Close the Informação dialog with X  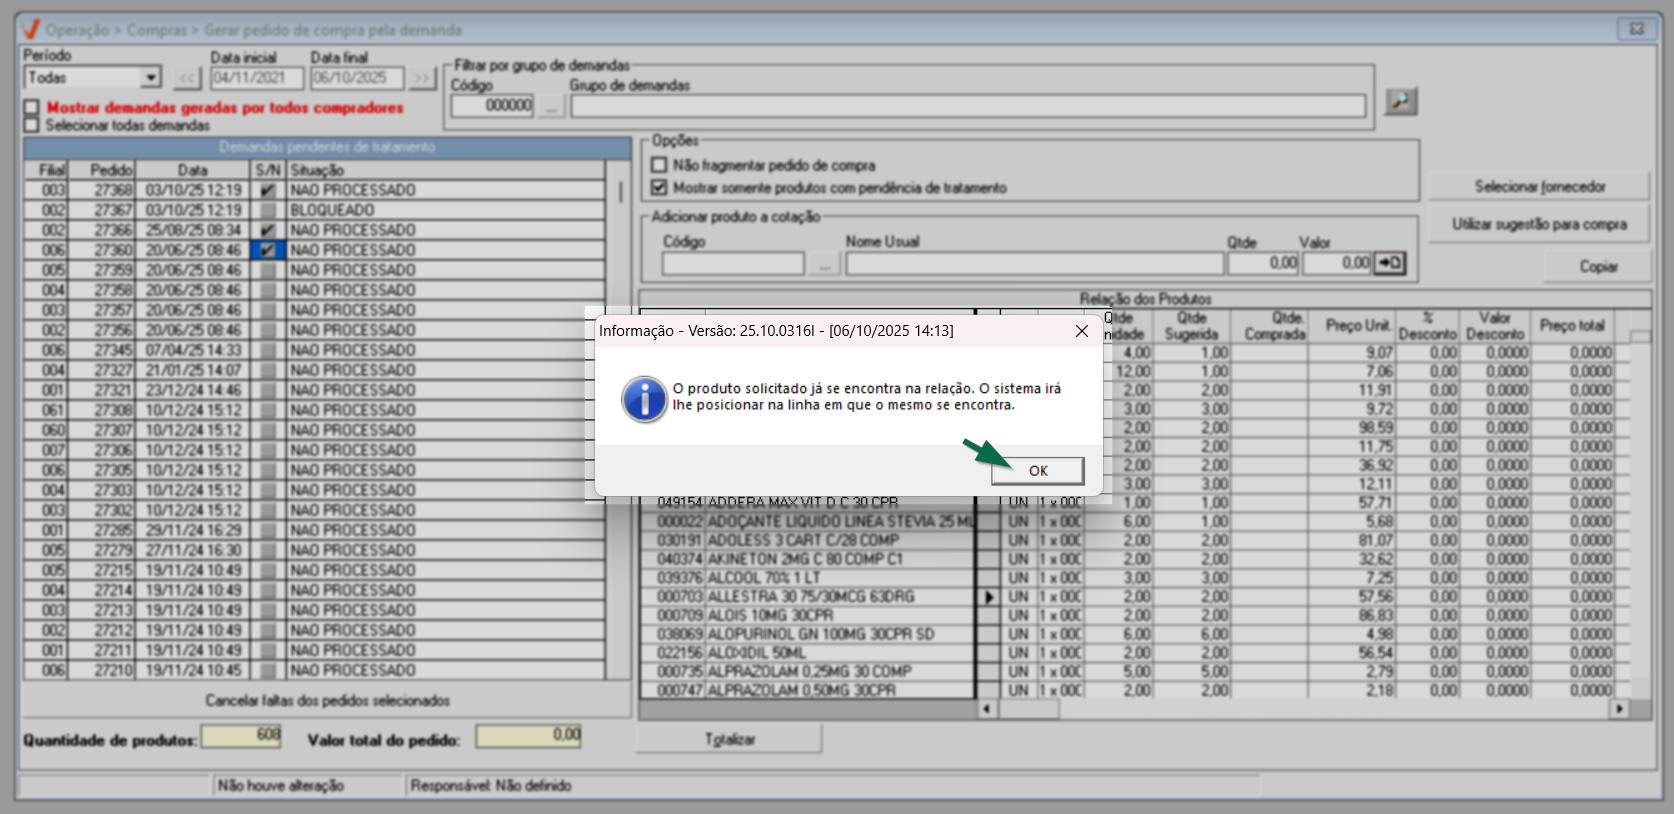click(1081, 331)
